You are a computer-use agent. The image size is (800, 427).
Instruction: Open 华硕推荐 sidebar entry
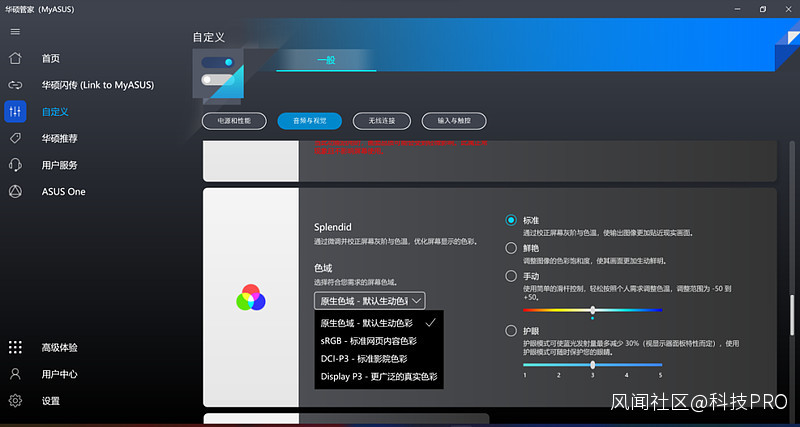60,138
